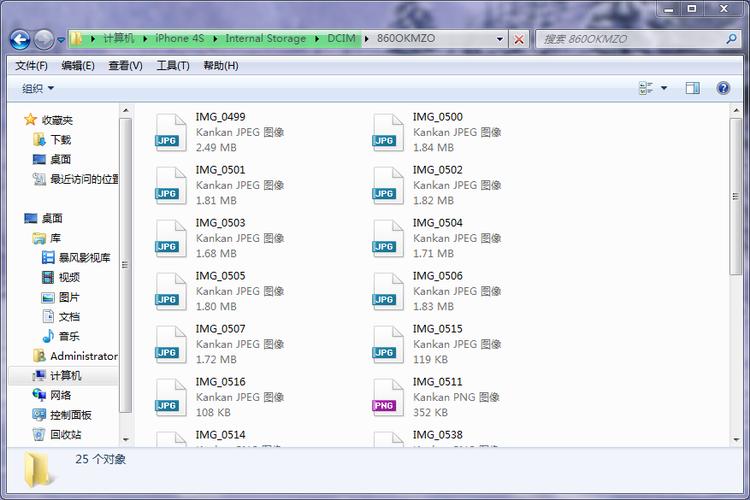Expand the arrow after Internal Storage breadcrumb
This screenshot has width=750, height=500.
[317, 39]
